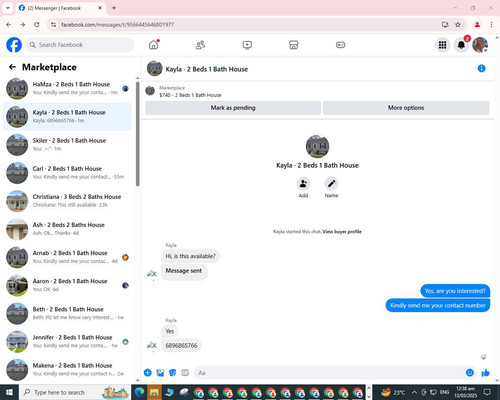
Task: Select Kayla - 2 Beds 1 Bath House chat
Action: point(68,117)
